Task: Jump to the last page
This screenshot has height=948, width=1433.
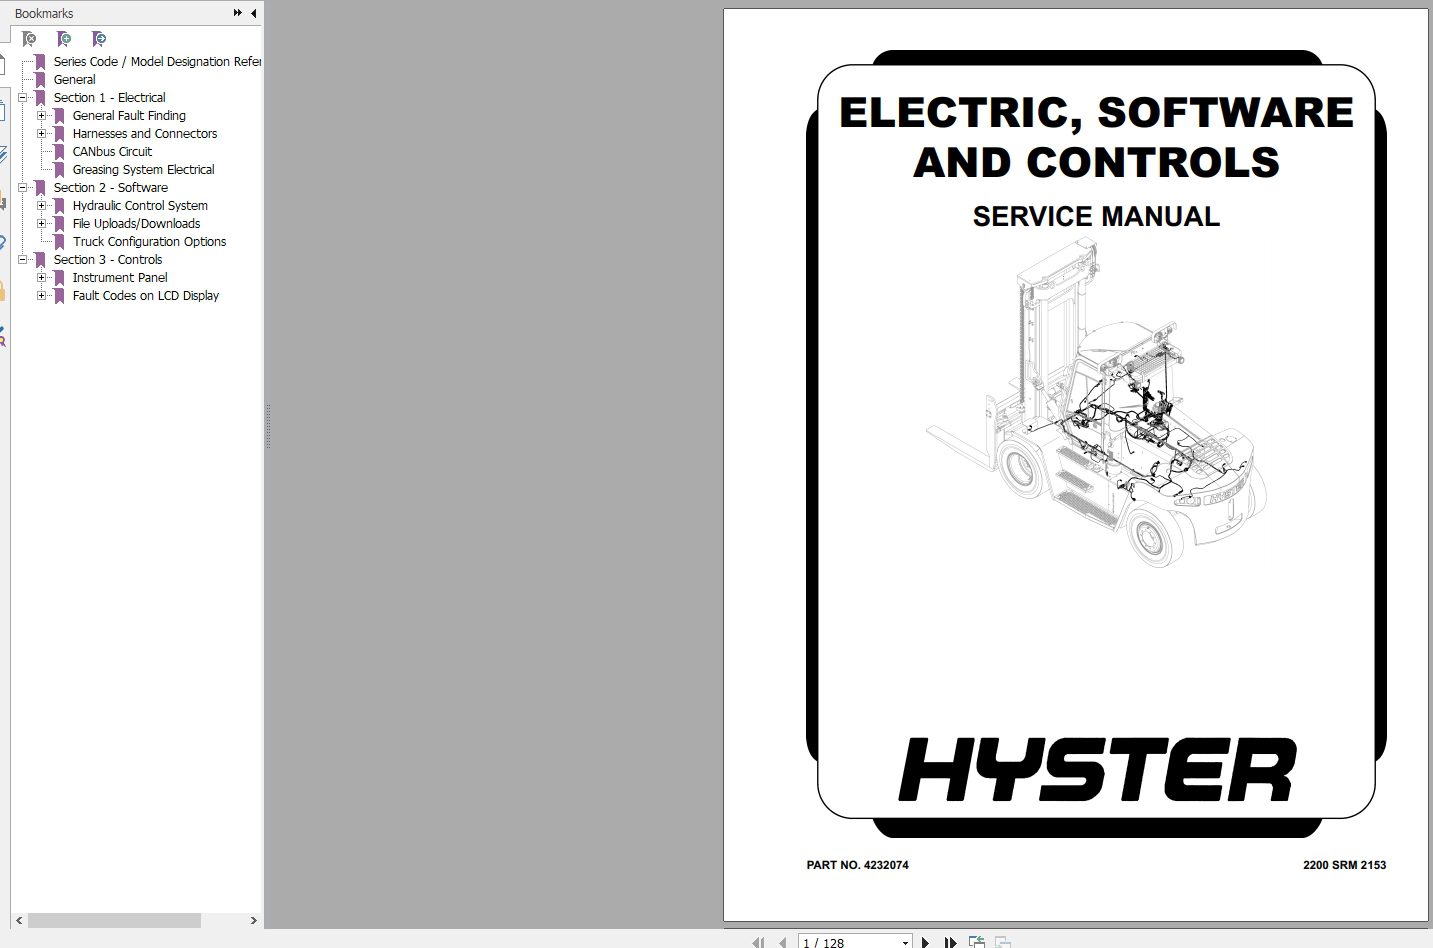Action: pos(950,942)
